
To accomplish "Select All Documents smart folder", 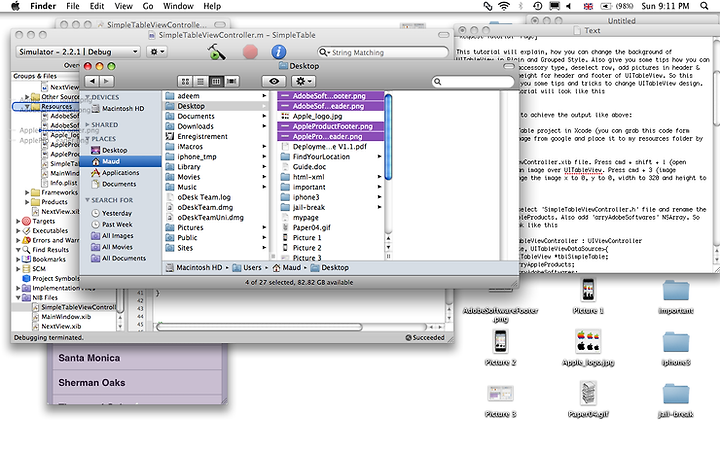I will (x=118, y=258).
